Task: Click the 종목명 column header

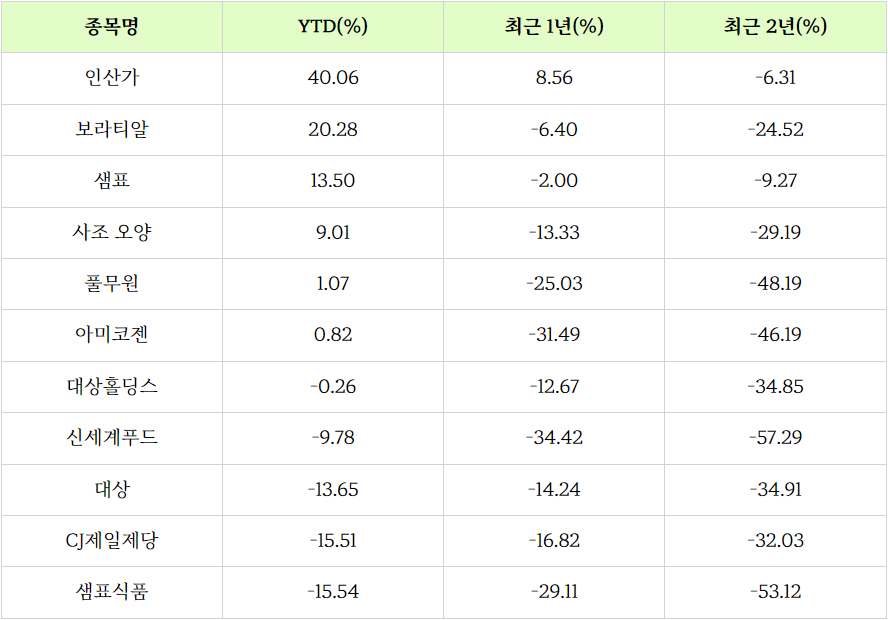Action: coord(112,27)
